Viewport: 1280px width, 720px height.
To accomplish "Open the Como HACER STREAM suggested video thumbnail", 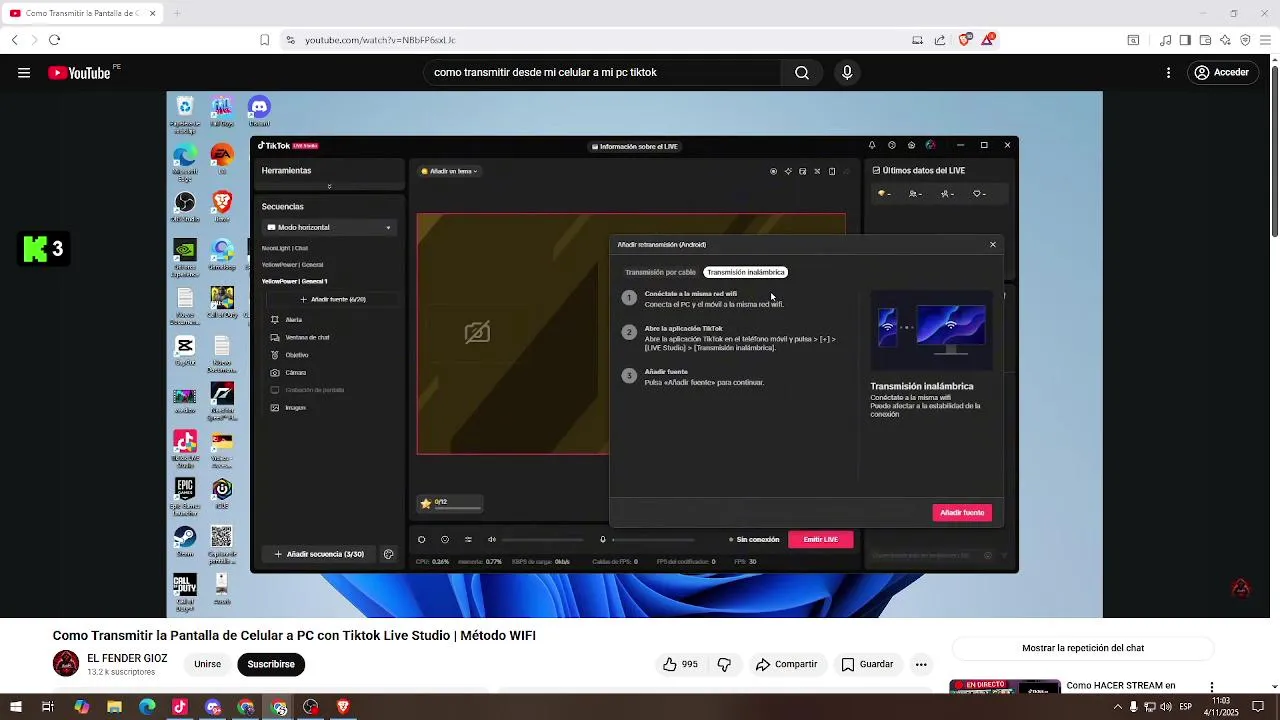I will [x=1005, y=686].
